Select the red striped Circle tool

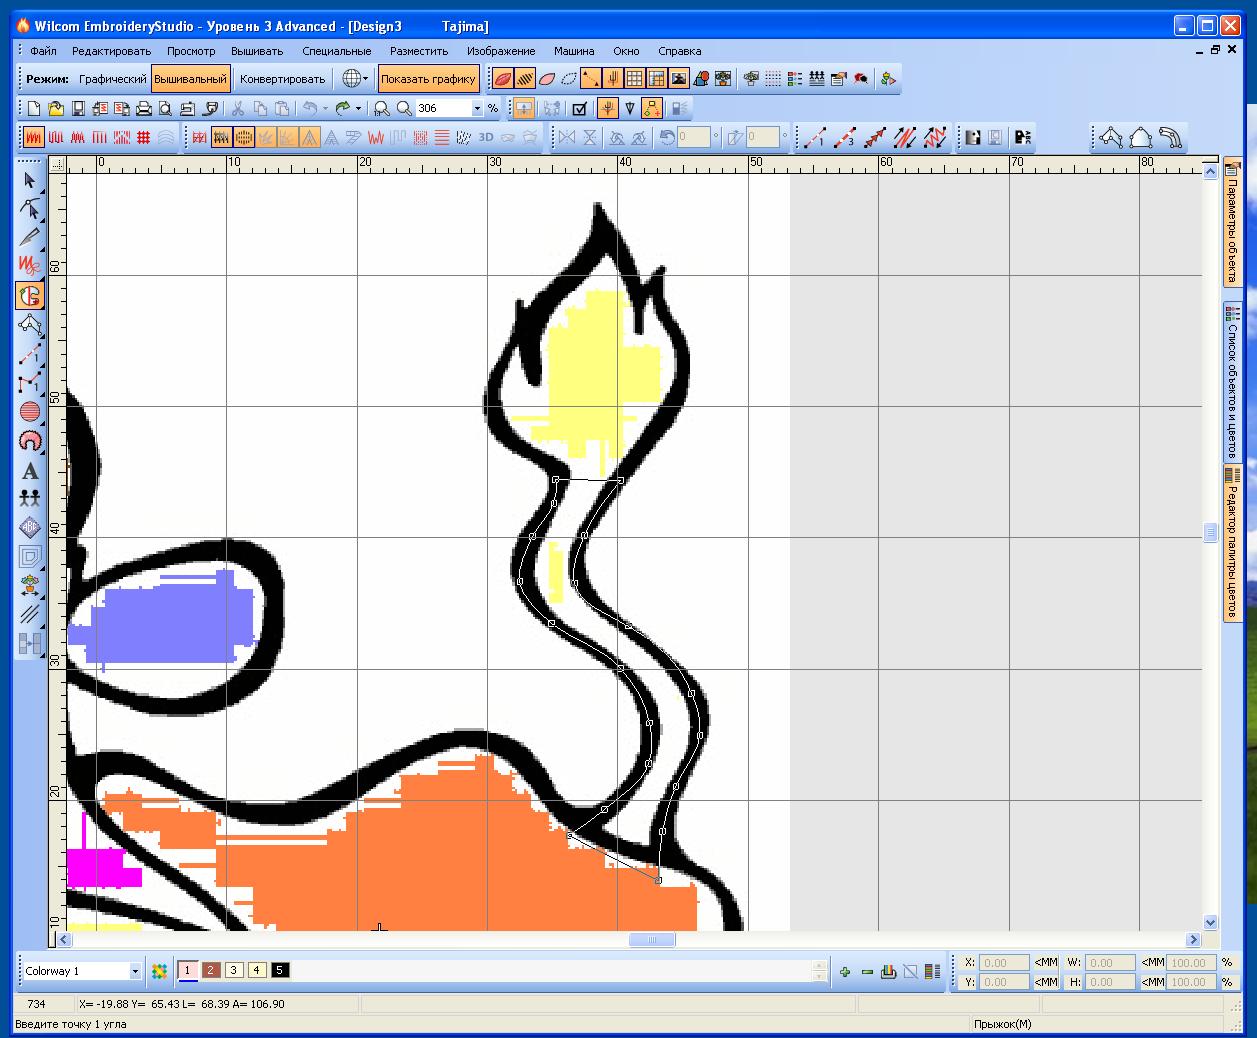pyautogui.click(x=30, y=411)
